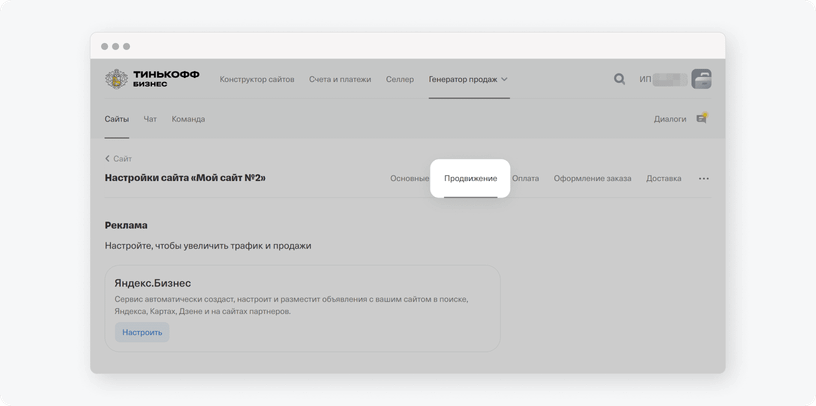Click the Реклама section heading
Image resolution: width=816 pixels, height=406 pixels.
point(126,225)
